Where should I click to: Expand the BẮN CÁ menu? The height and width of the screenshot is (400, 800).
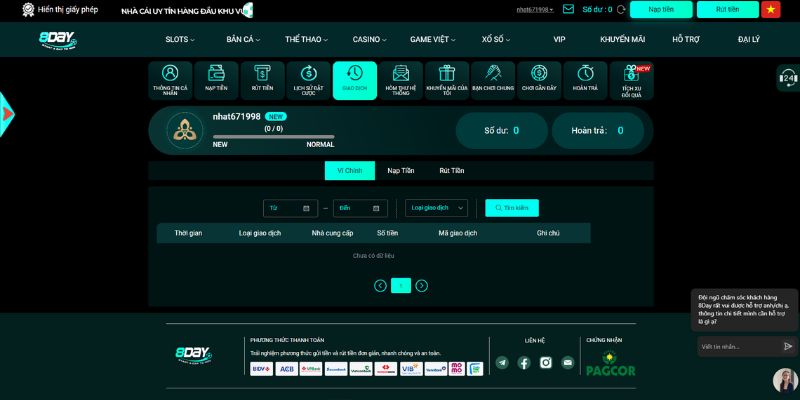click(x=243, y=39)
